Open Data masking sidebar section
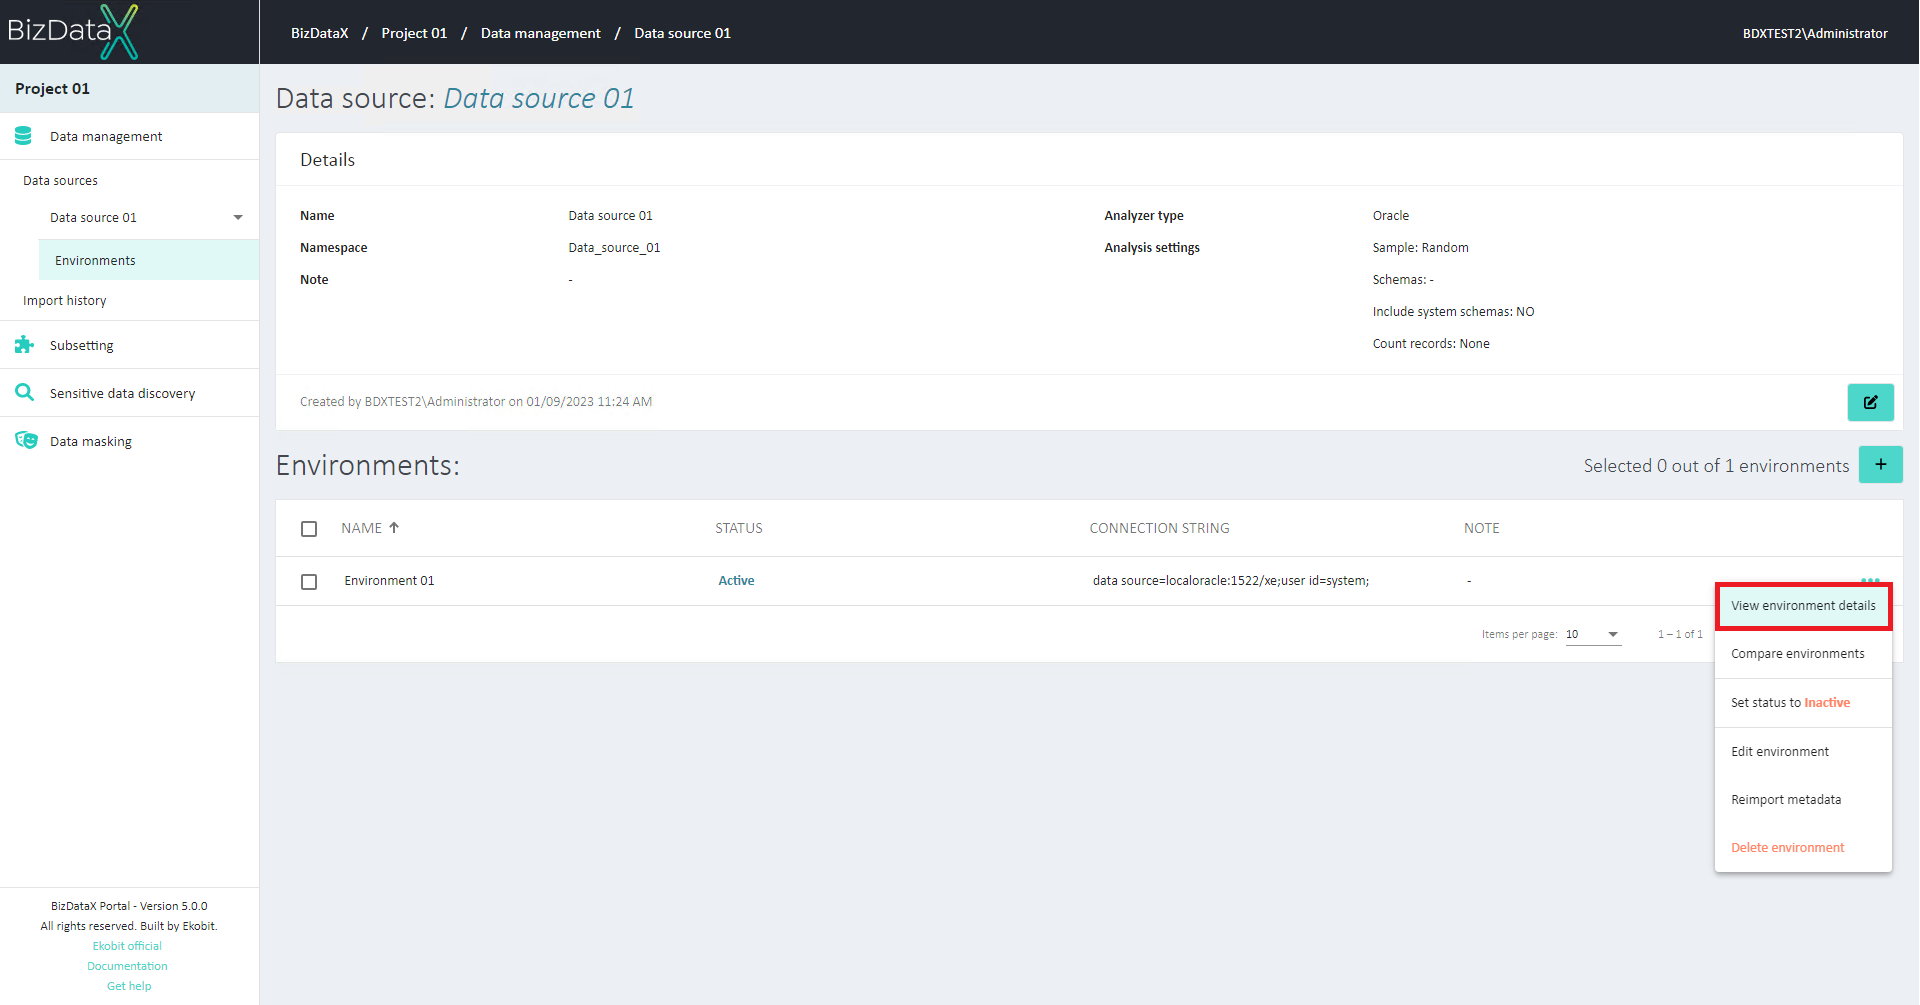This screenshot has height=1005, width=1920. click(x=129, y=441)
